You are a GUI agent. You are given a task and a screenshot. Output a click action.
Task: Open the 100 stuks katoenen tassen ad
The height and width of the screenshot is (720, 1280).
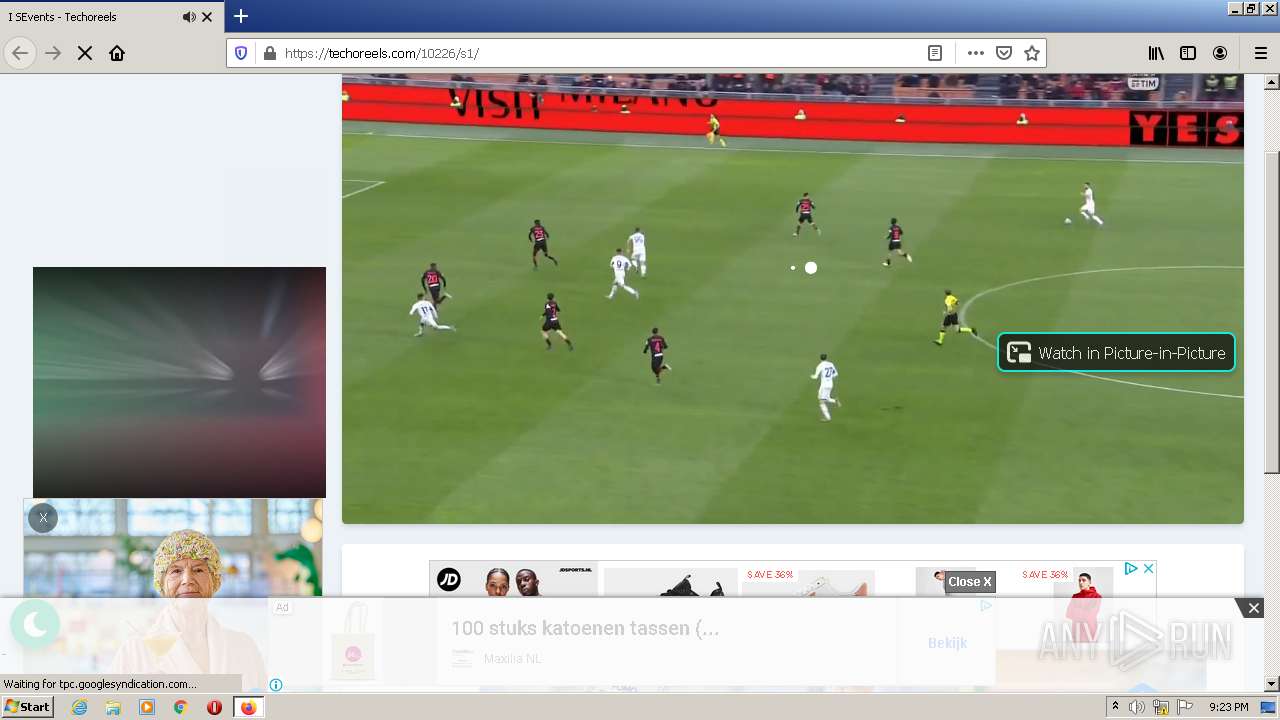(585, 629)
